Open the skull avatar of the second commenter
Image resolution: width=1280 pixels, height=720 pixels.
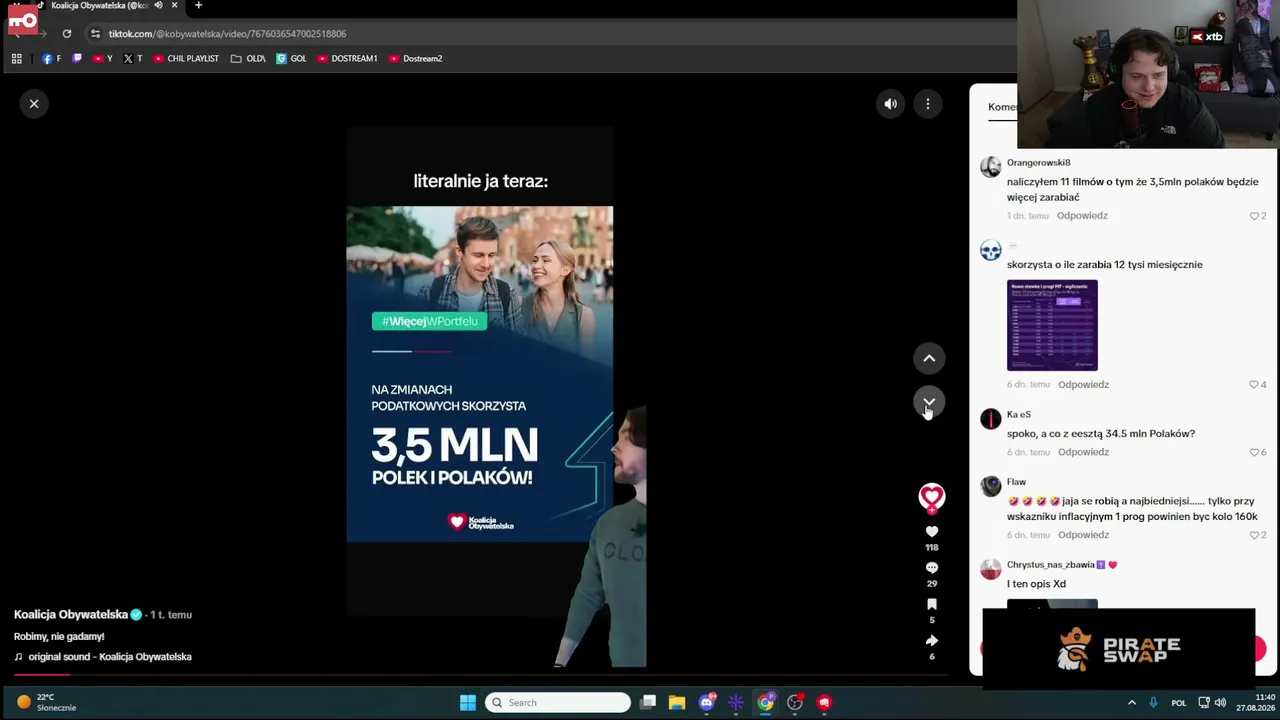pyautogui.click(x=991, y=250)
